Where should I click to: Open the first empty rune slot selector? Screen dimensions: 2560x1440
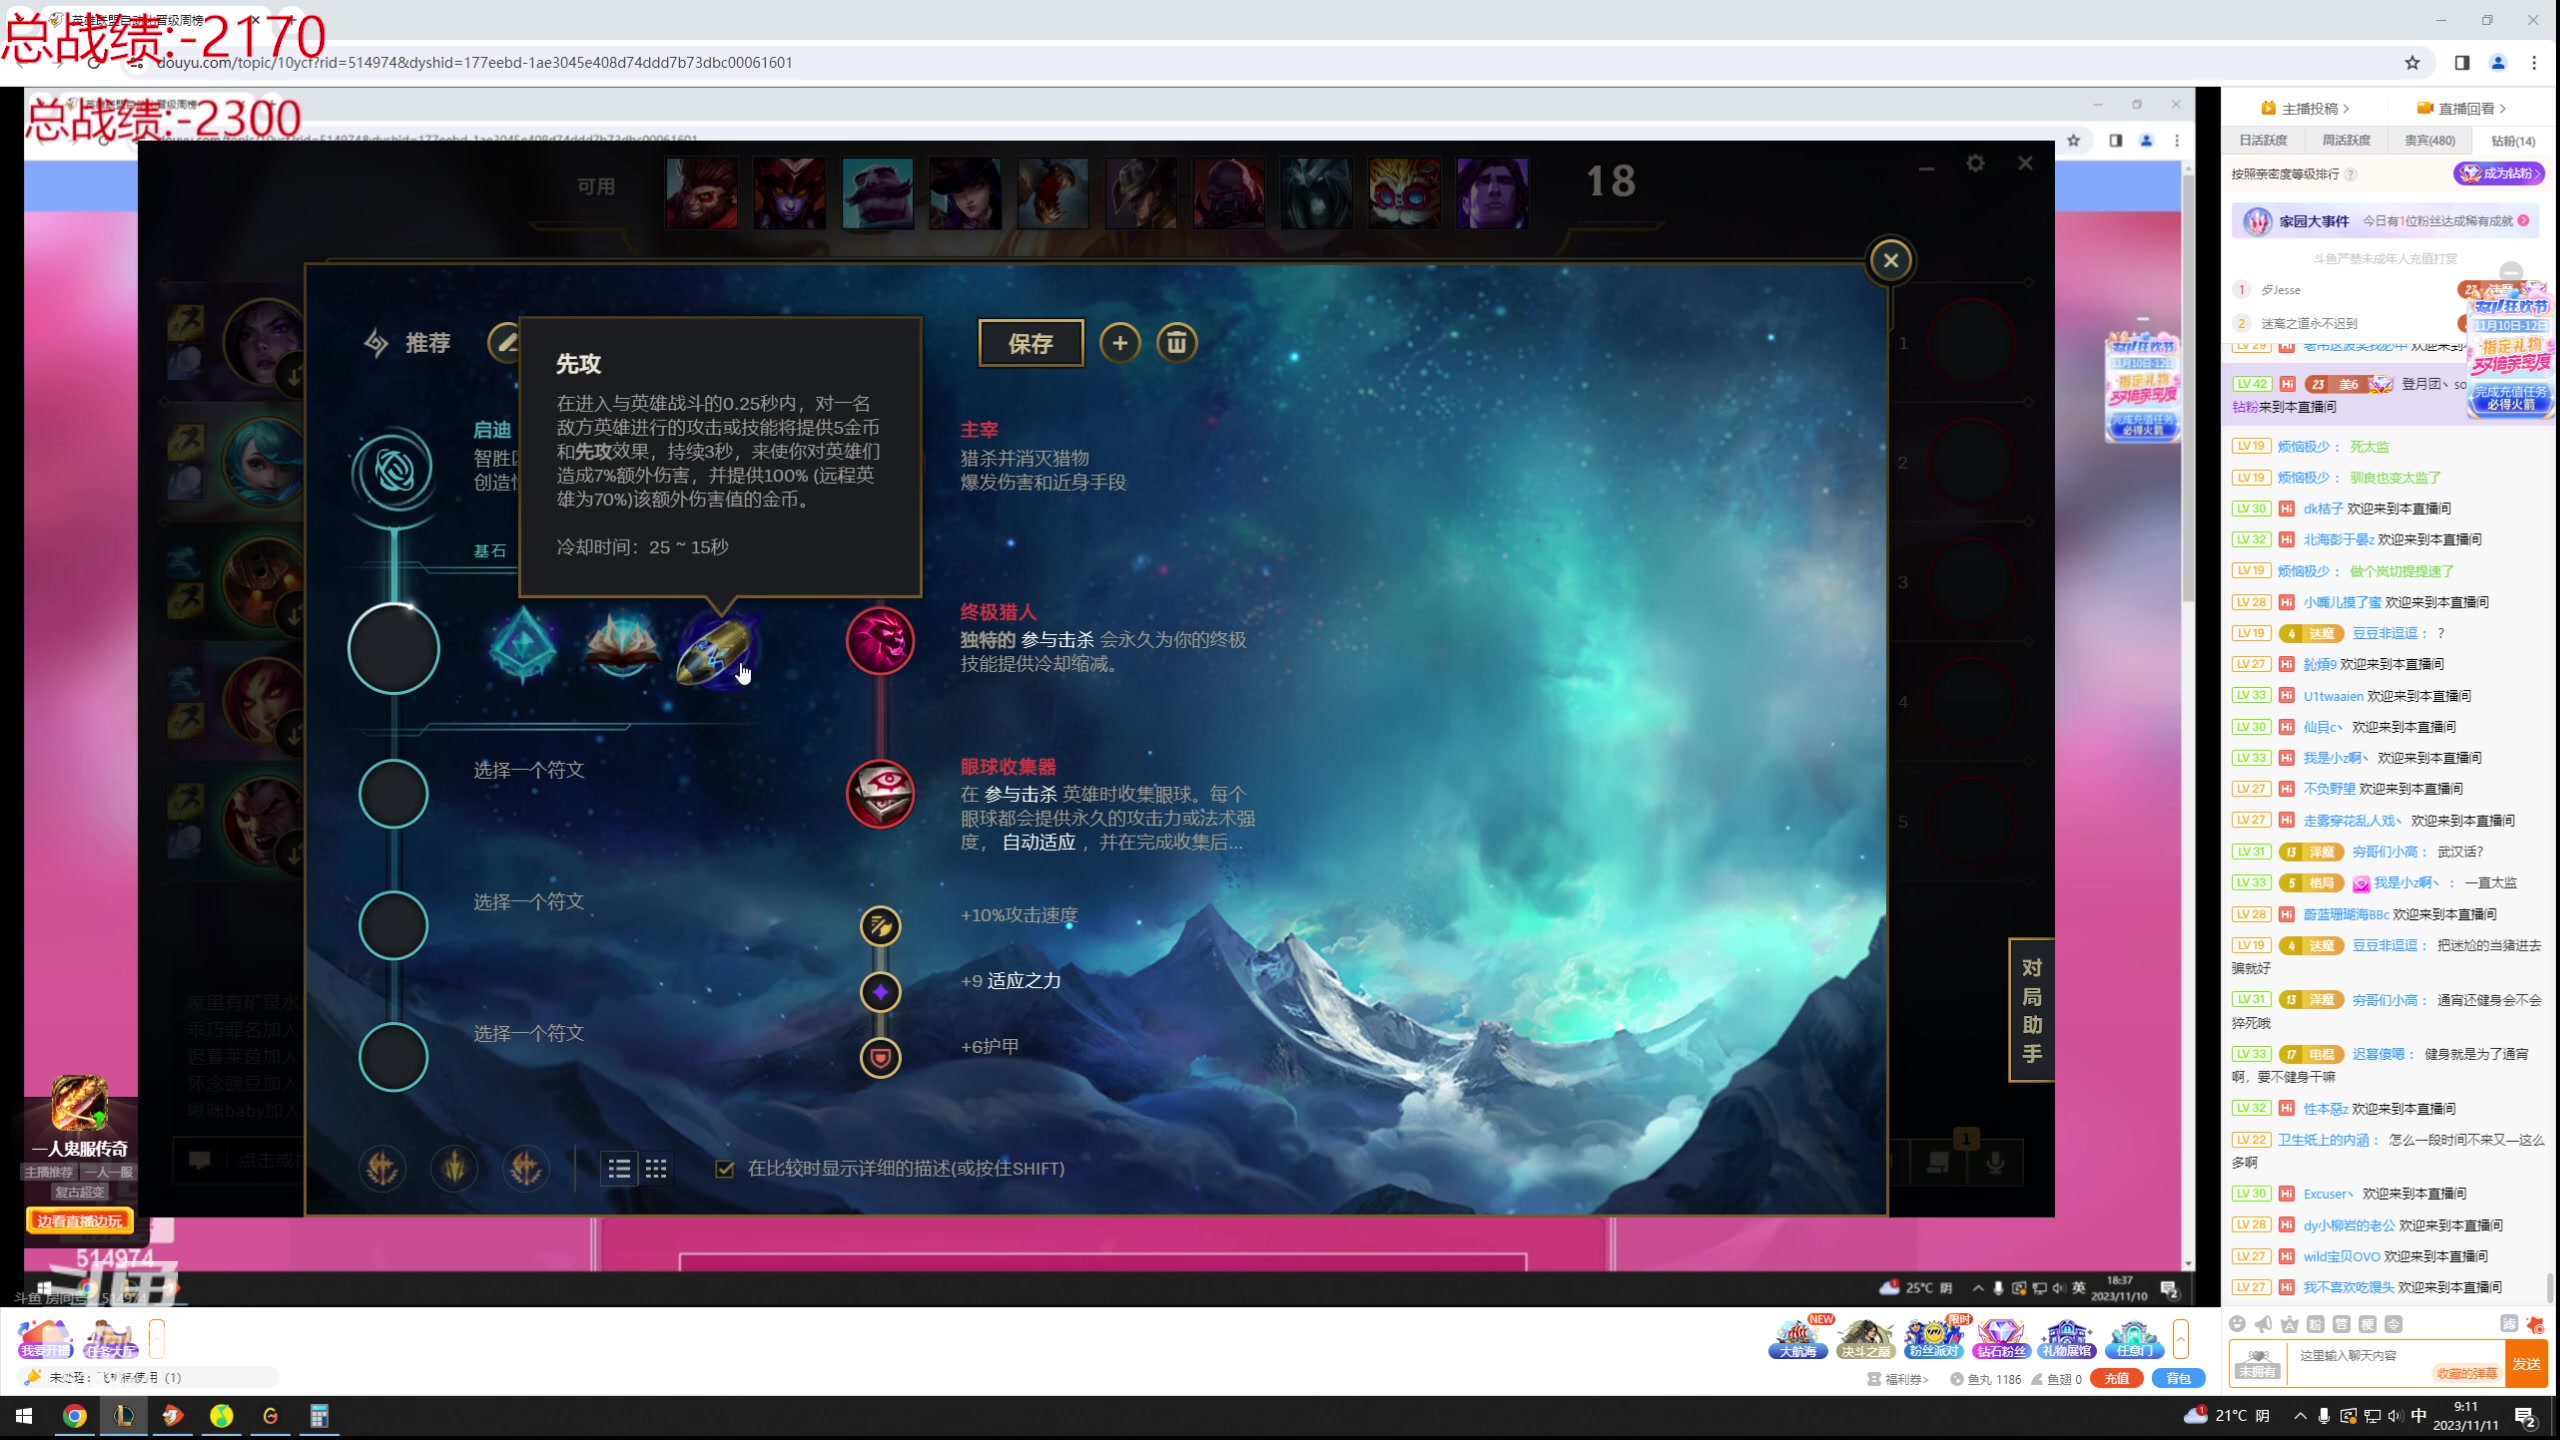393,794
